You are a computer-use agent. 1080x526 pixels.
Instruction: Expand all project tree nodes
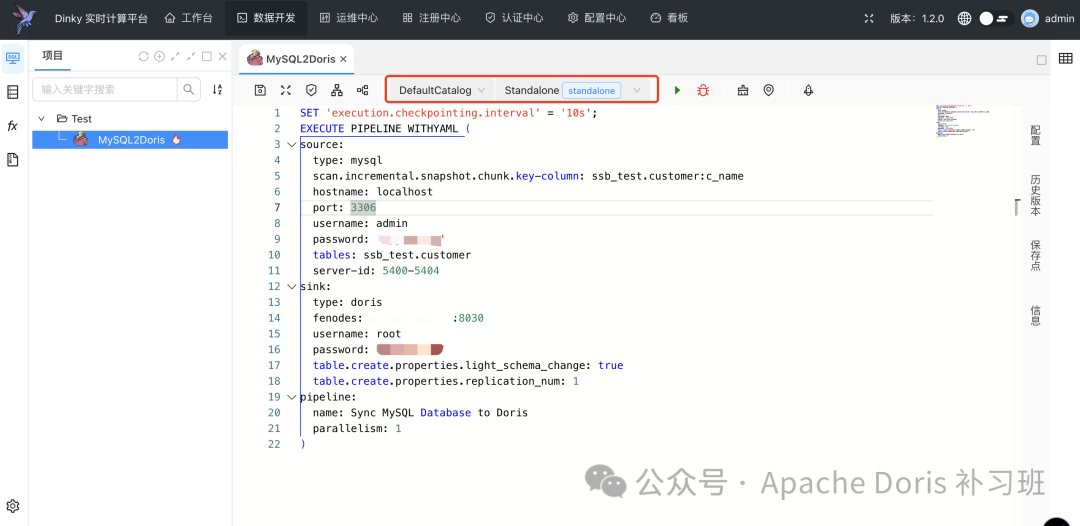(175, 56)
